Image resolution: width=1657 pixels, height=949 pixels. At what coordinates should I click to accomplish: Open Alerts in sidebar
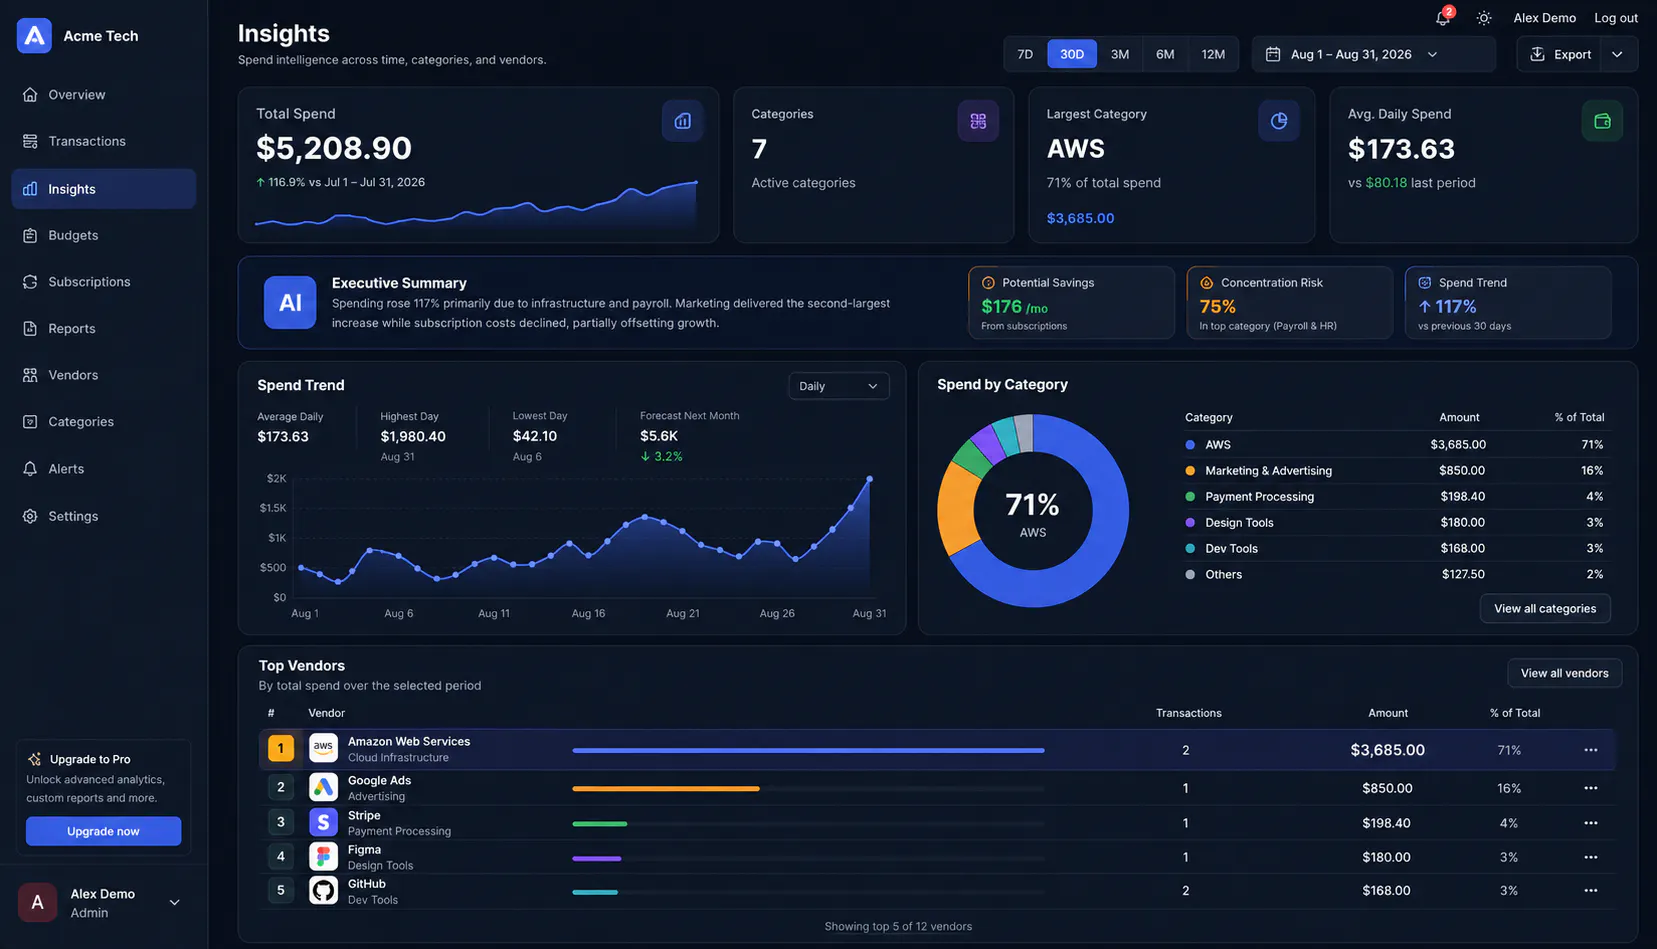click(103, 469)
